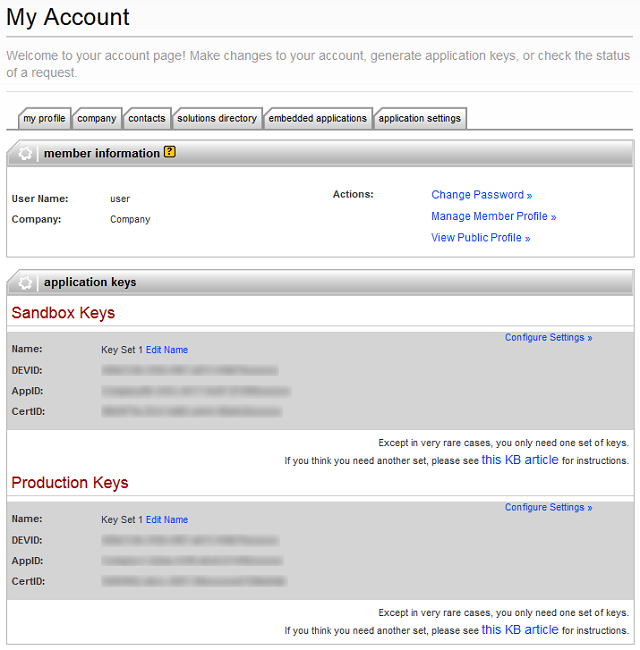Viewport: 640px width, 650px height.
Task: Click the 'User Name:' label
Action: [40, 199]
